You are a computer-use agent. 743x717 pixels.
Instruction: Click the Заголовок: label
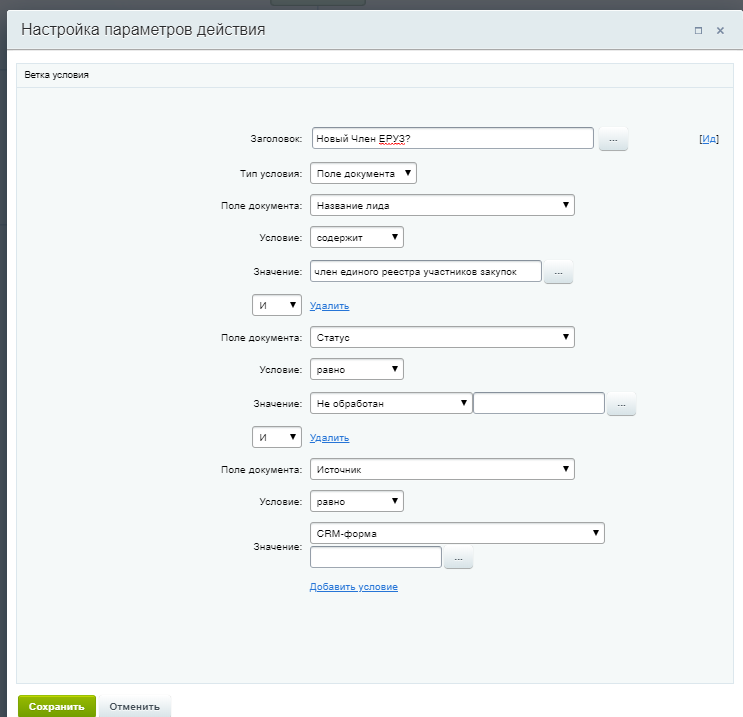click(276, 139)
